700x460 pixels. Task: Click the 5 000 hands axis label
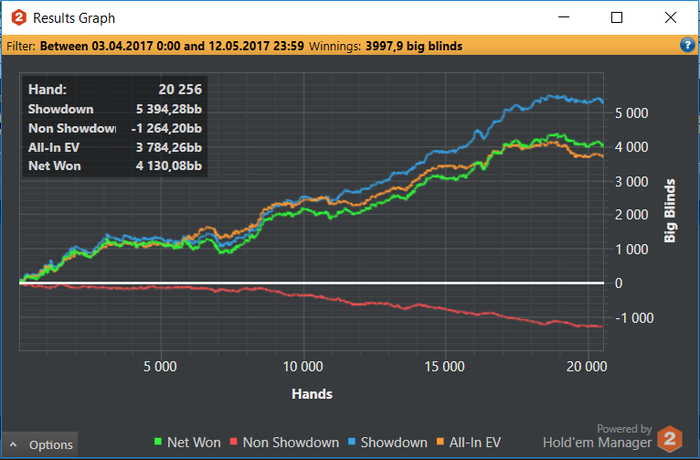point(160,367)
